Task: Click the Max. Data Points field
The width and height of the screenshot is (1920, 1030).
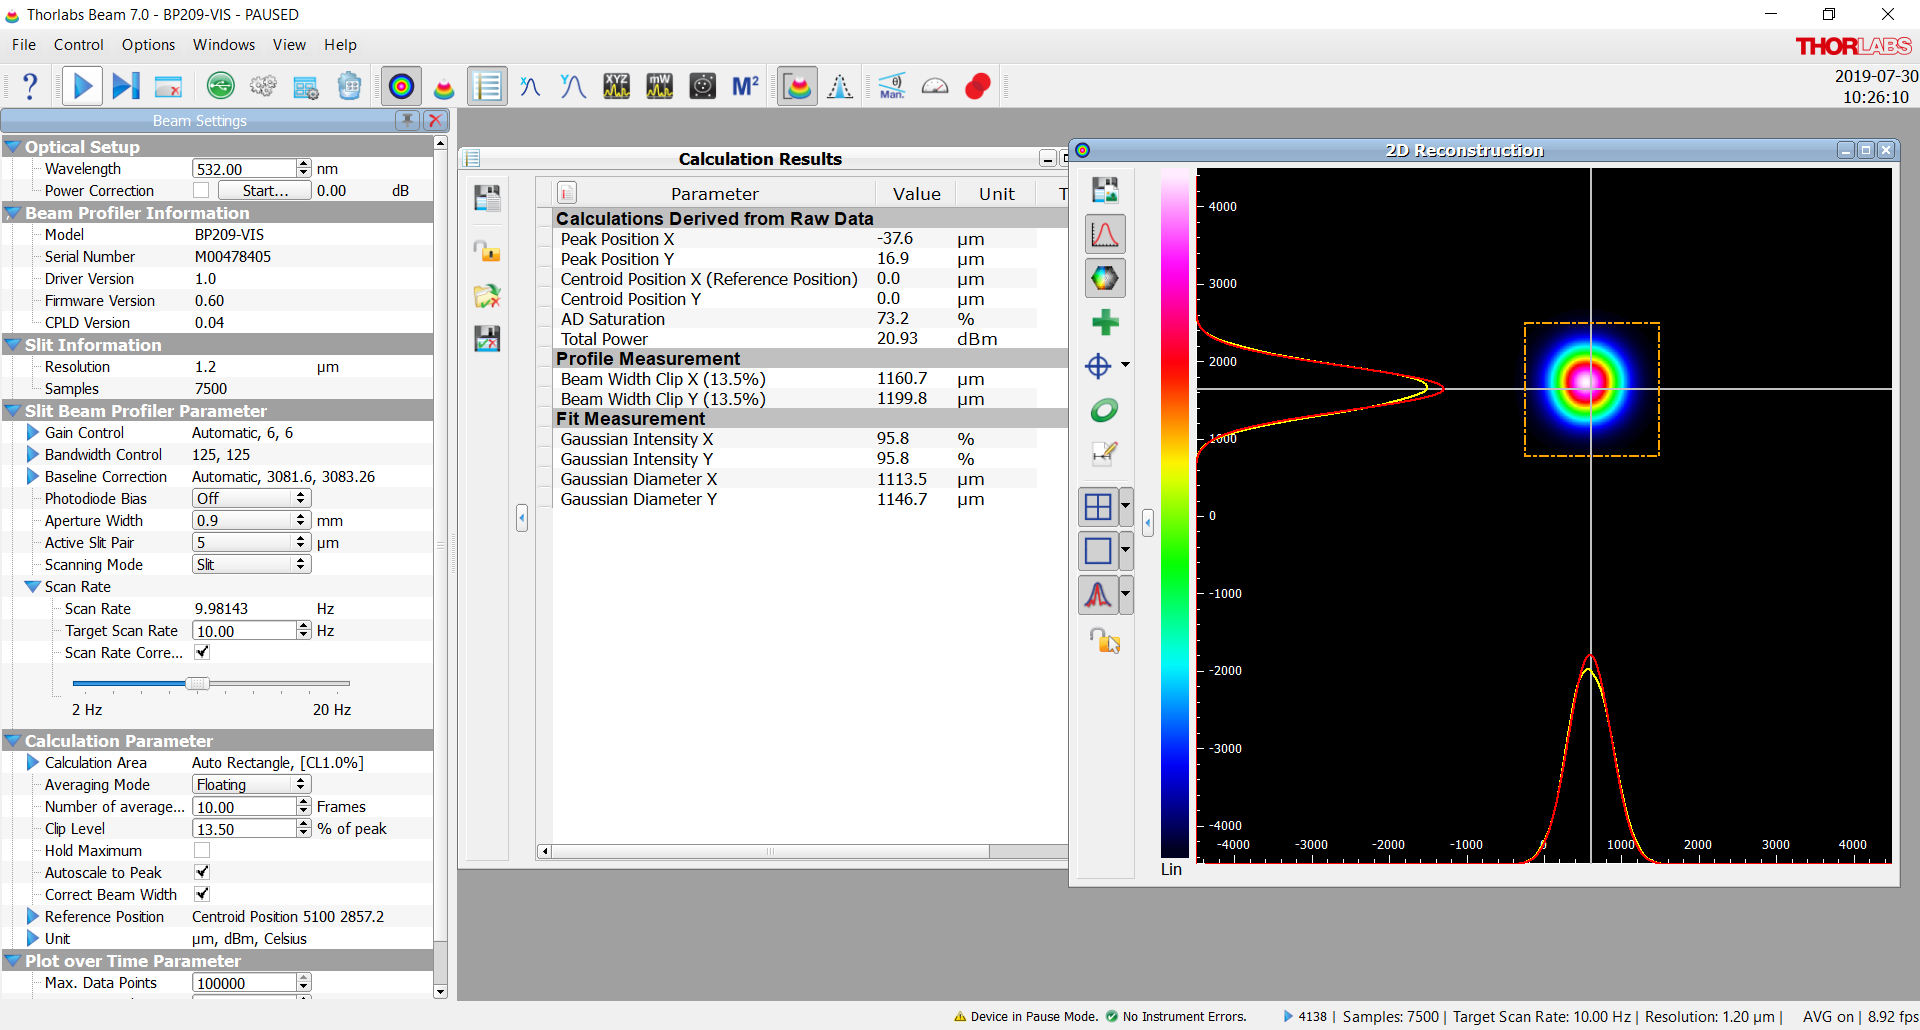Action: click(x=245, y=983)
